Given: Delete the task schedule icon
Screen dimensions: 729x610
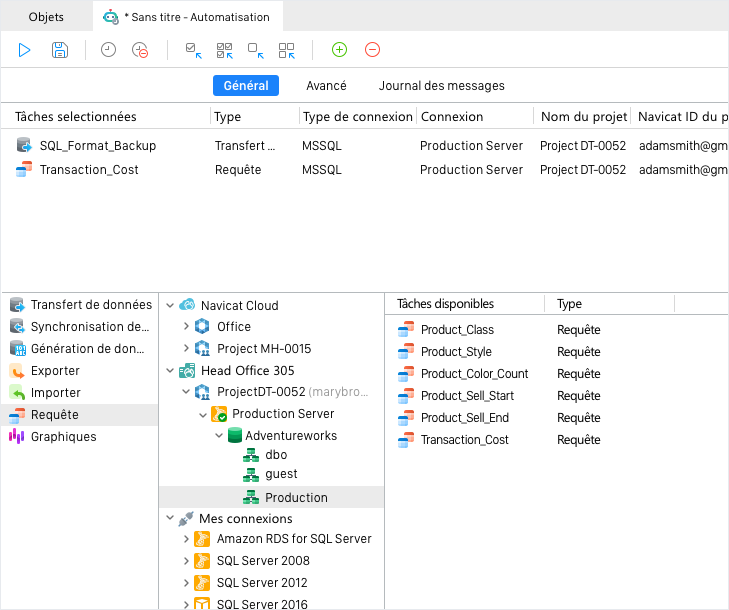Looking at the screenshot, I should coord(140,50).
